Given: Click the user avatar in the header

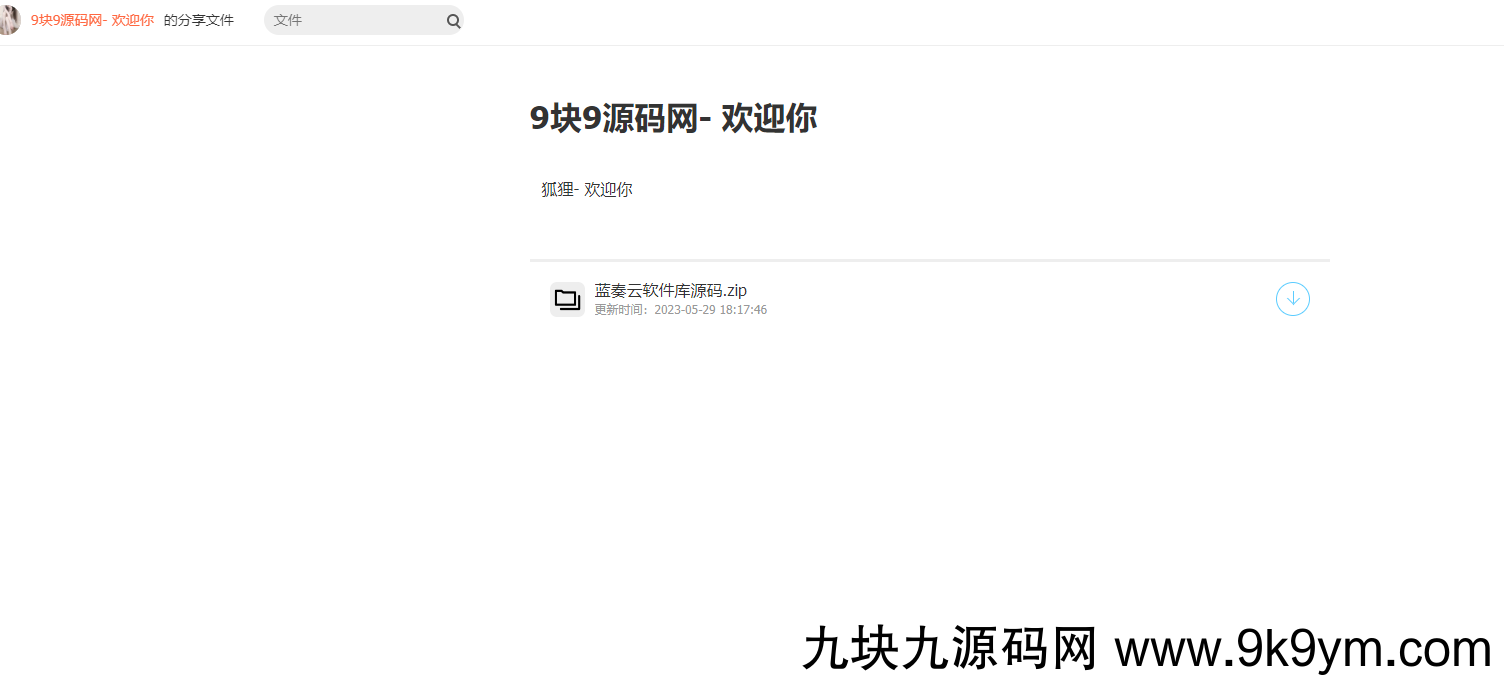Looking at the screenshot, I should [x=8, y=20].
